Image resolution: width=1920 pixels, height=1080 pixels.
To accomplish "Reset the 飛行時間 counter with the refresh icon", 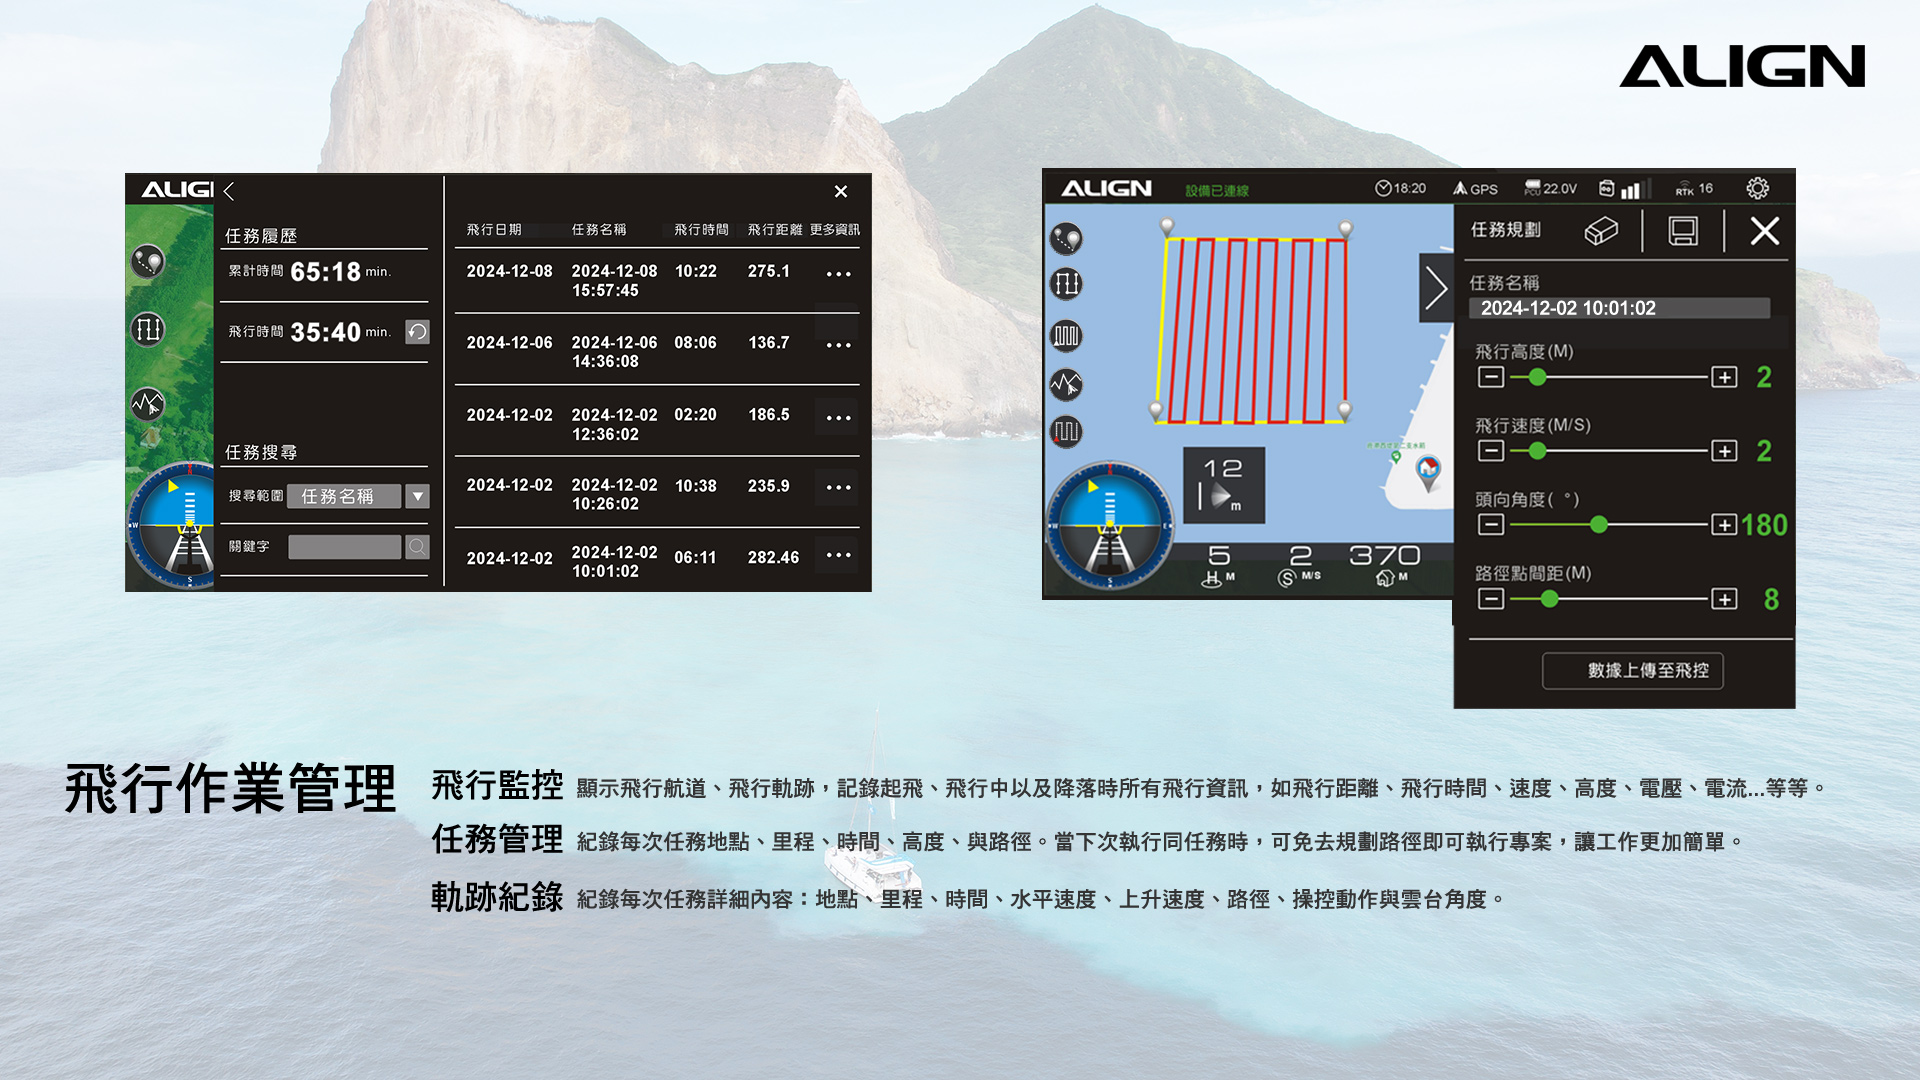I will (417, 332).
